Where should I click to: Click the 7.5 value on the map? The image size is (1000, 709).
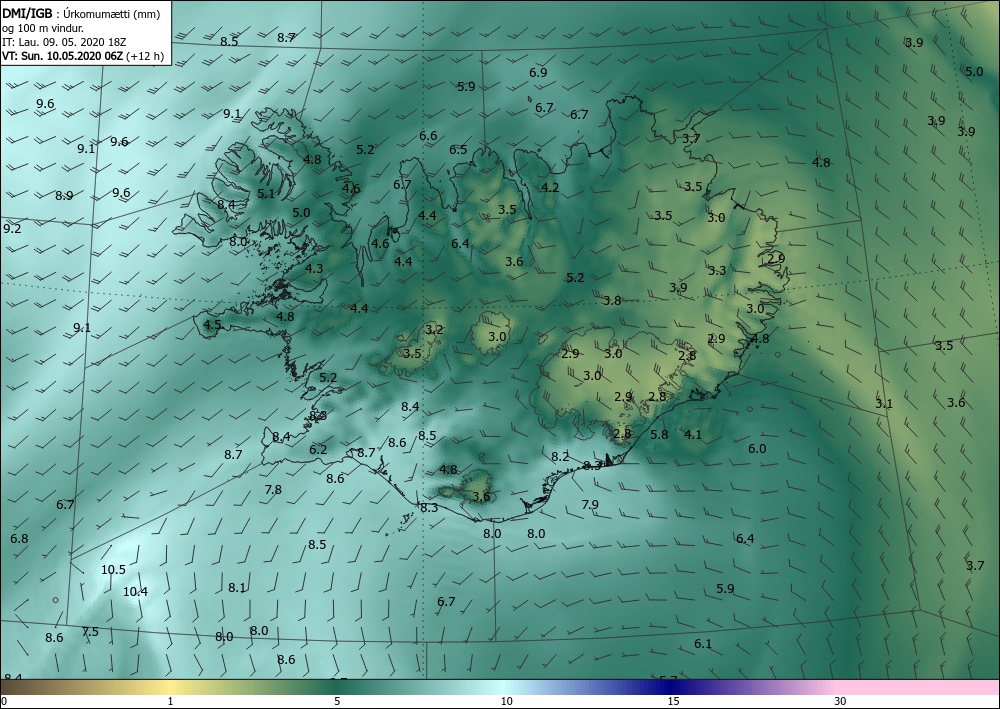point(91,632)
